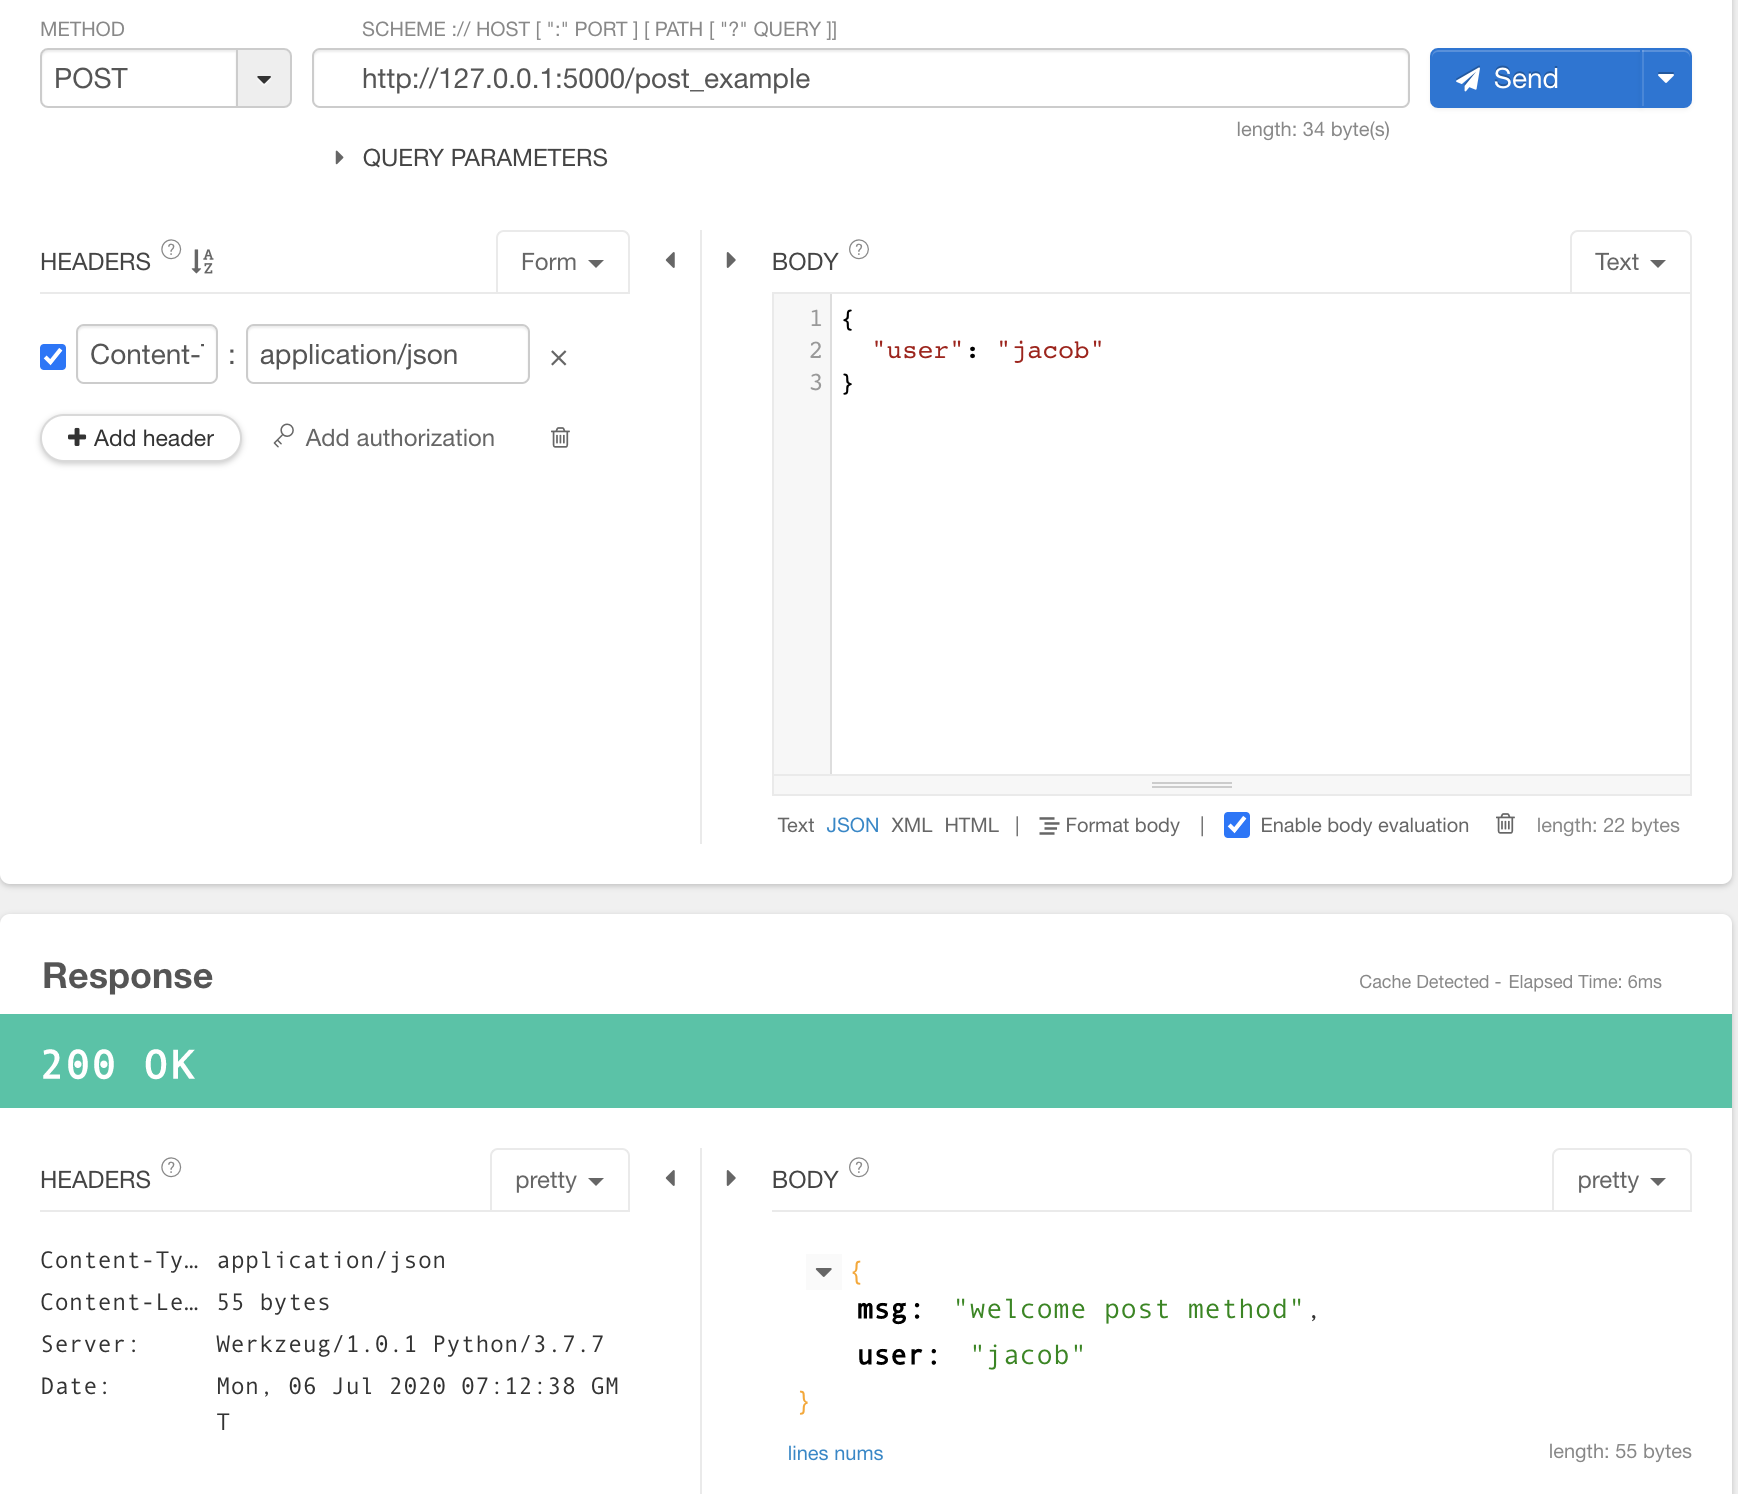Click the user "jacob" response value

point(1028,1355)
